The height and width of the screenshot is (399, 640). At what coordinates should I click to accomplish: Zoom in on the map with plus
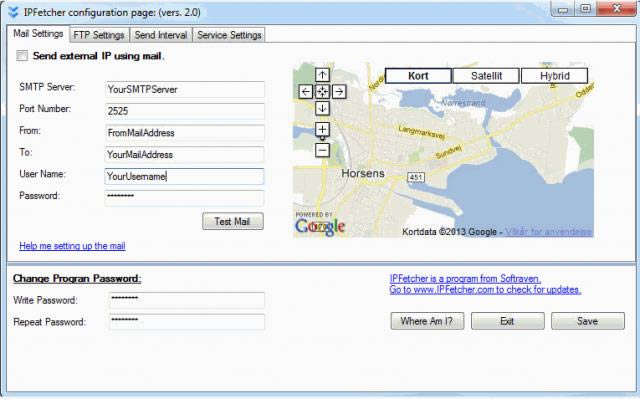322,129
